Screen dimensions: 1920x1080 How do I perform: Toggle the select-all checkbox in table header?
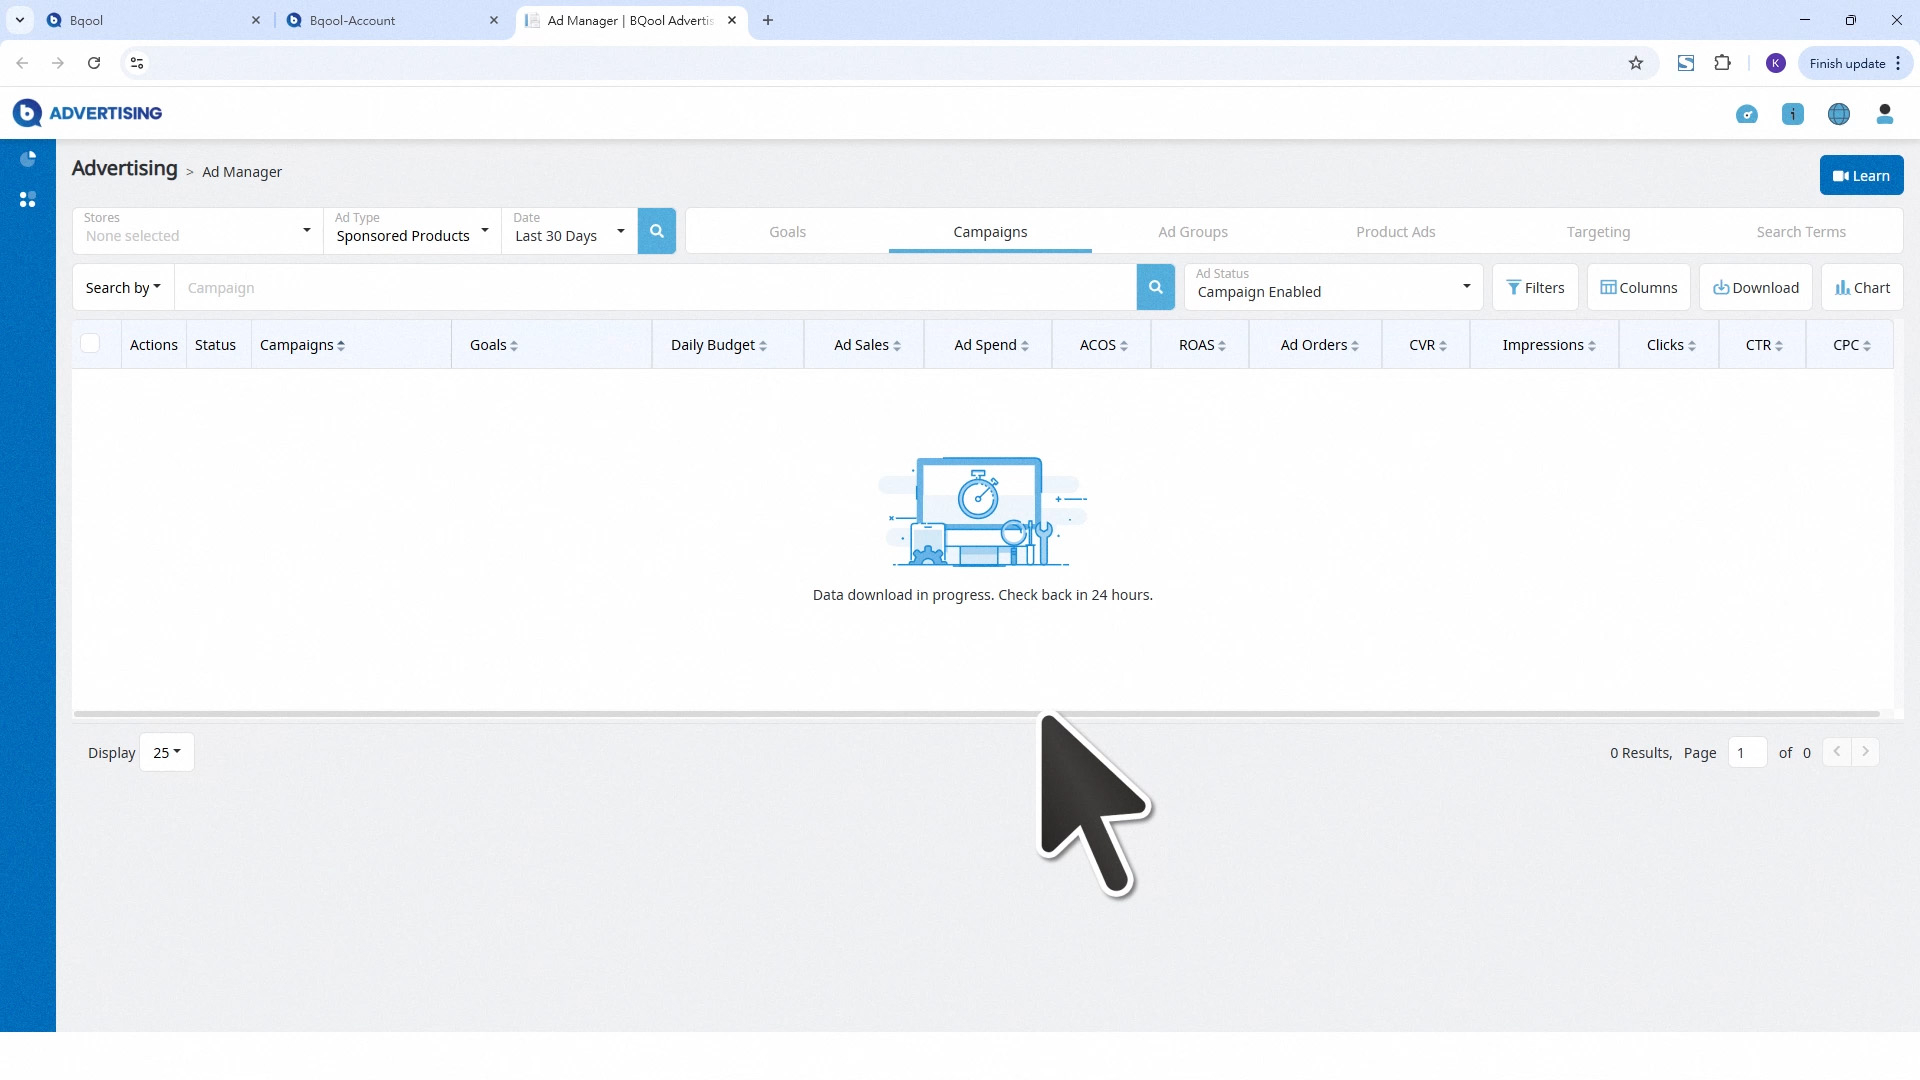pos(90,344)
